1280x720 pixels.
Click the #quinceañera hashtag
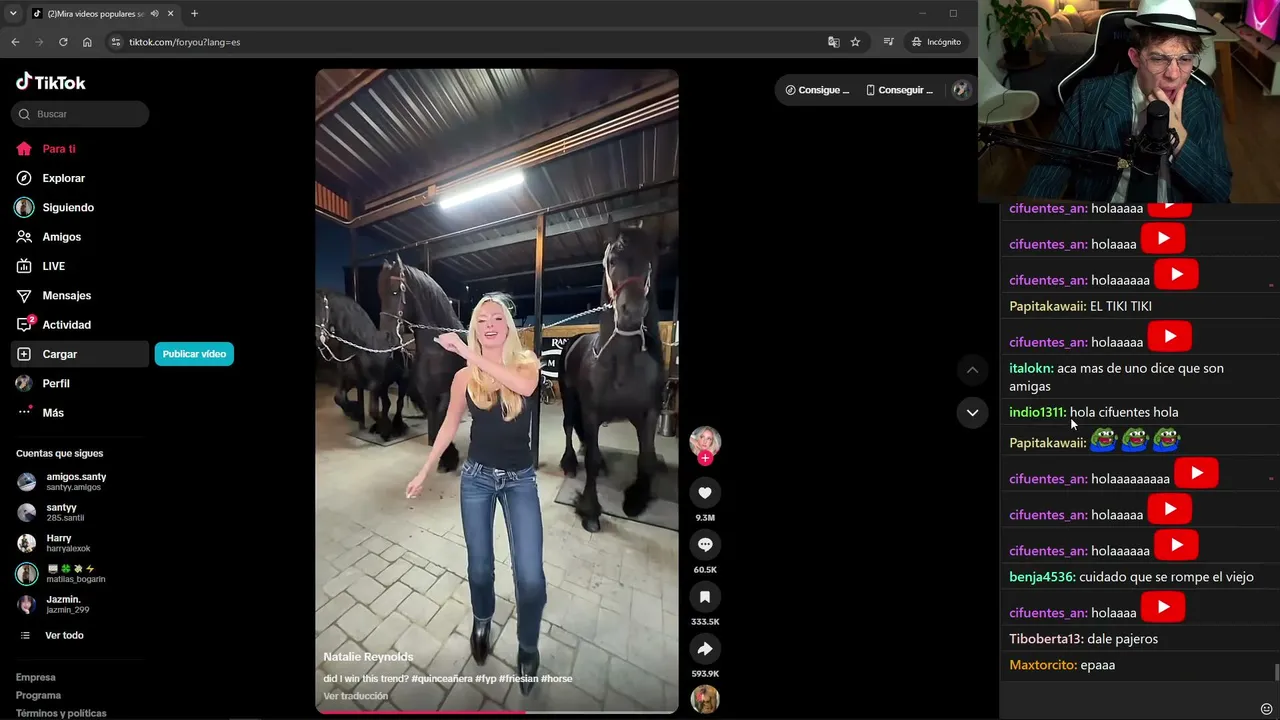(x=442, y=678)
